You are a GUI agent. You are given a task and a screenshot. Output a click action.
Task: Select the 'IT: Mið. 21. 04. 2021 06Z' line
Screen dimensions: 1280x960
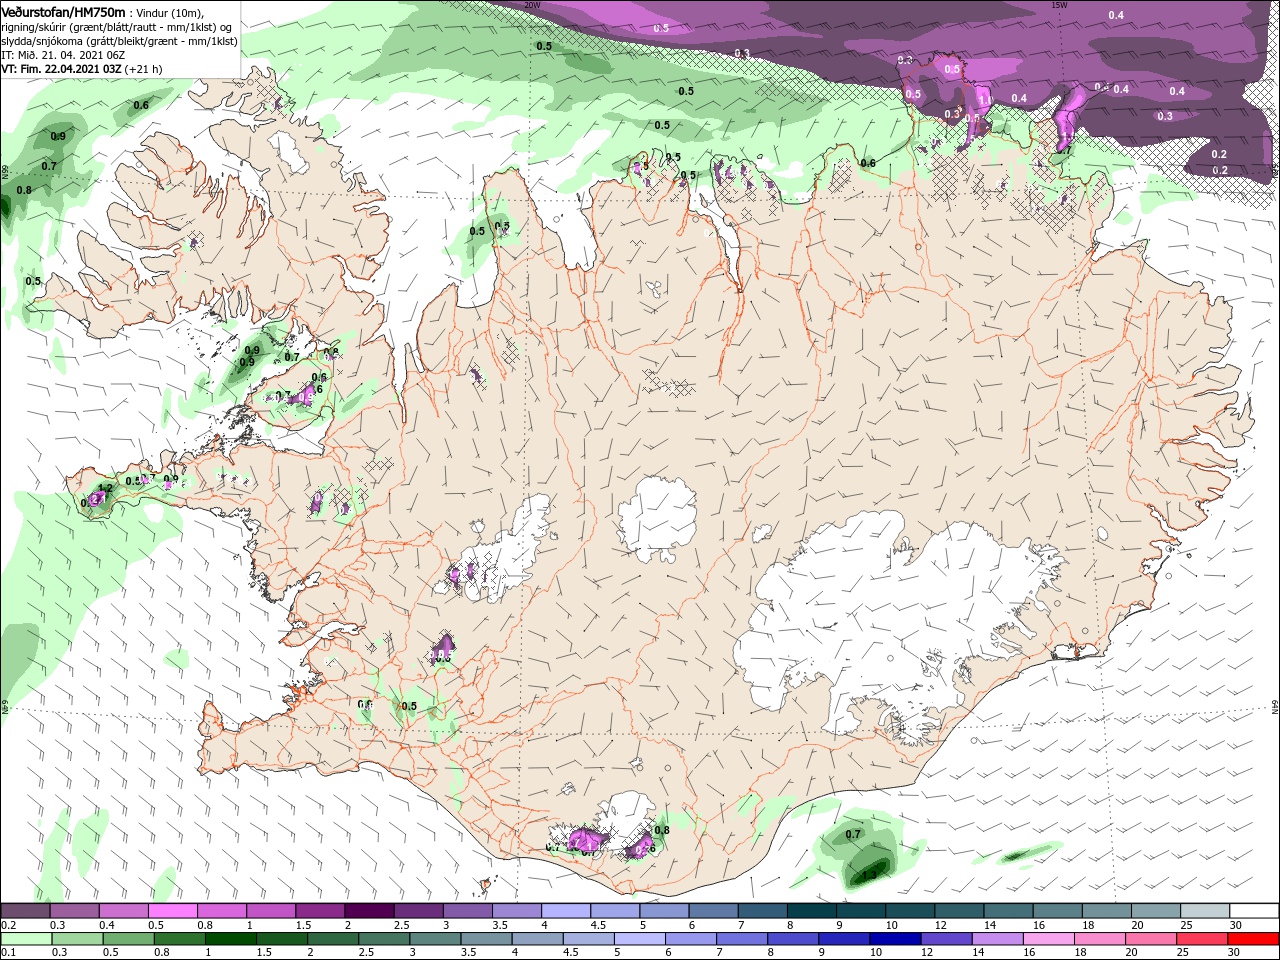pos(63,55)
